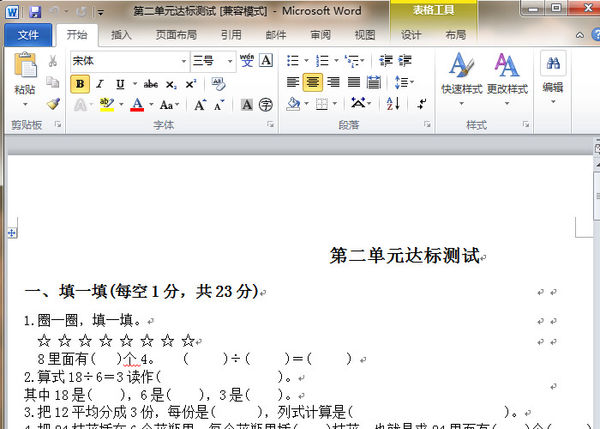Open the Find binoculars editing icon
Image resolution: width=600 pixels, height=429 pixels.
pyautogui.click(x=553, y=63)
